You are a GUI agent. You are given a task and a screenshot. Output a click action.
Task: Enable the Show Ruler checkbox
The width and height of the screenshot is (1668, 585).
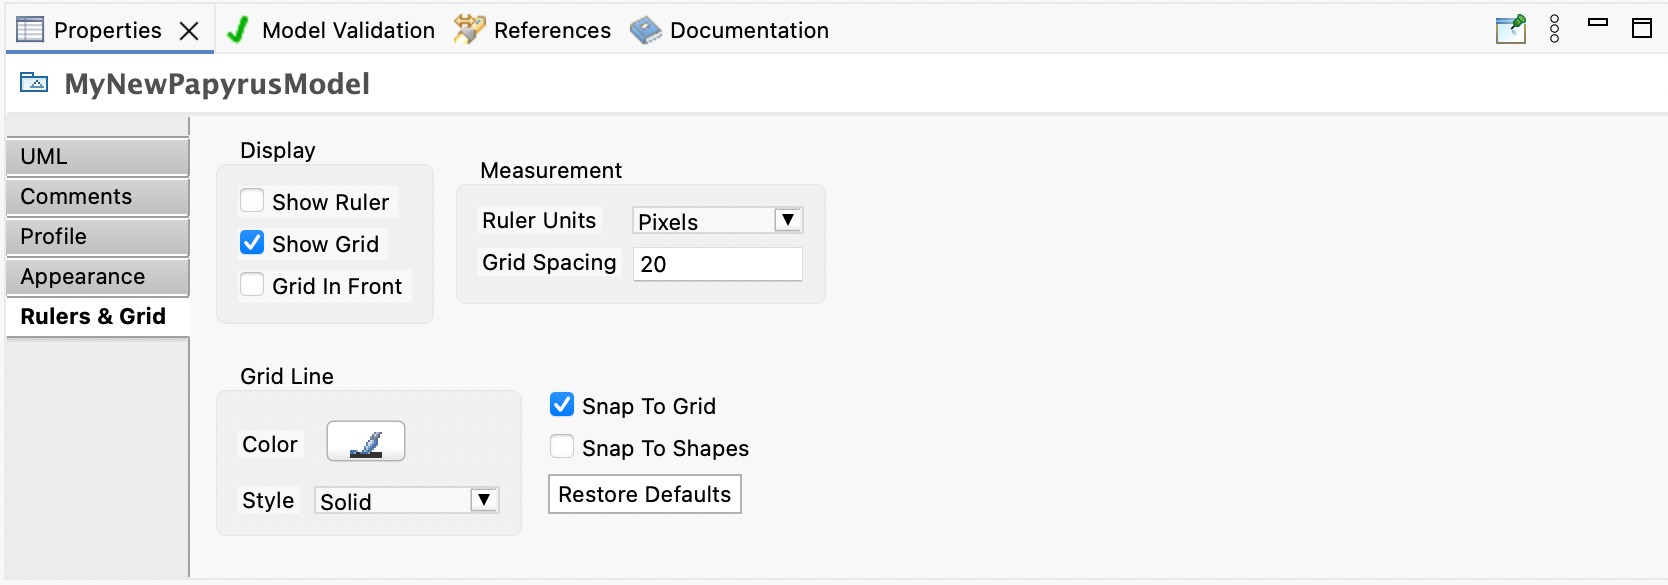click(x=252, y=201)
